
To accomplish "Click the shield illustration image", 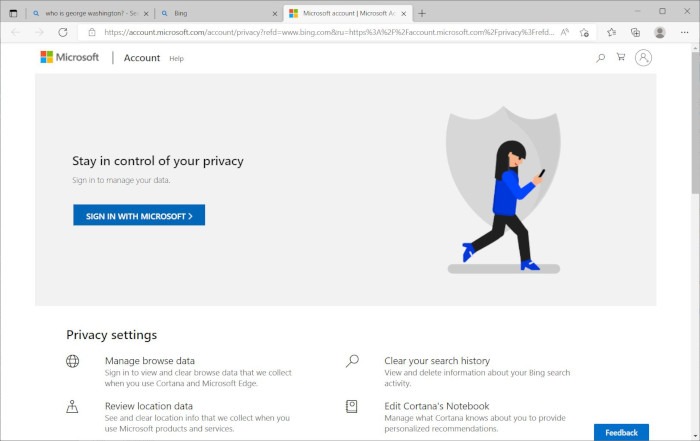I will click(504, 190).
